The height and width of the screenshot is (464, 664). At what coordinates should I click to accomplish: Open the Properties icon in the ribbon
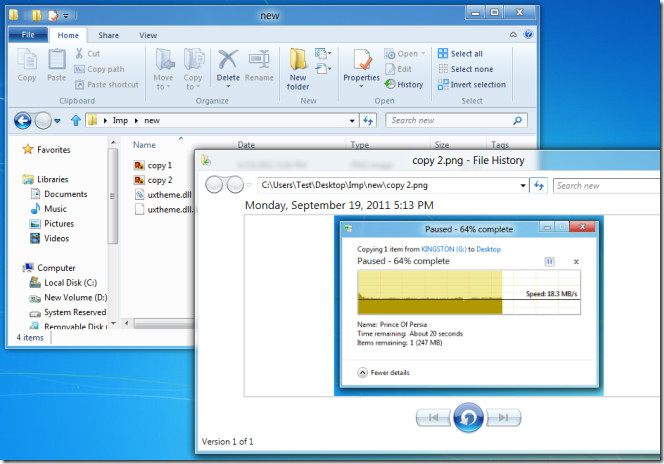(362, 60)
